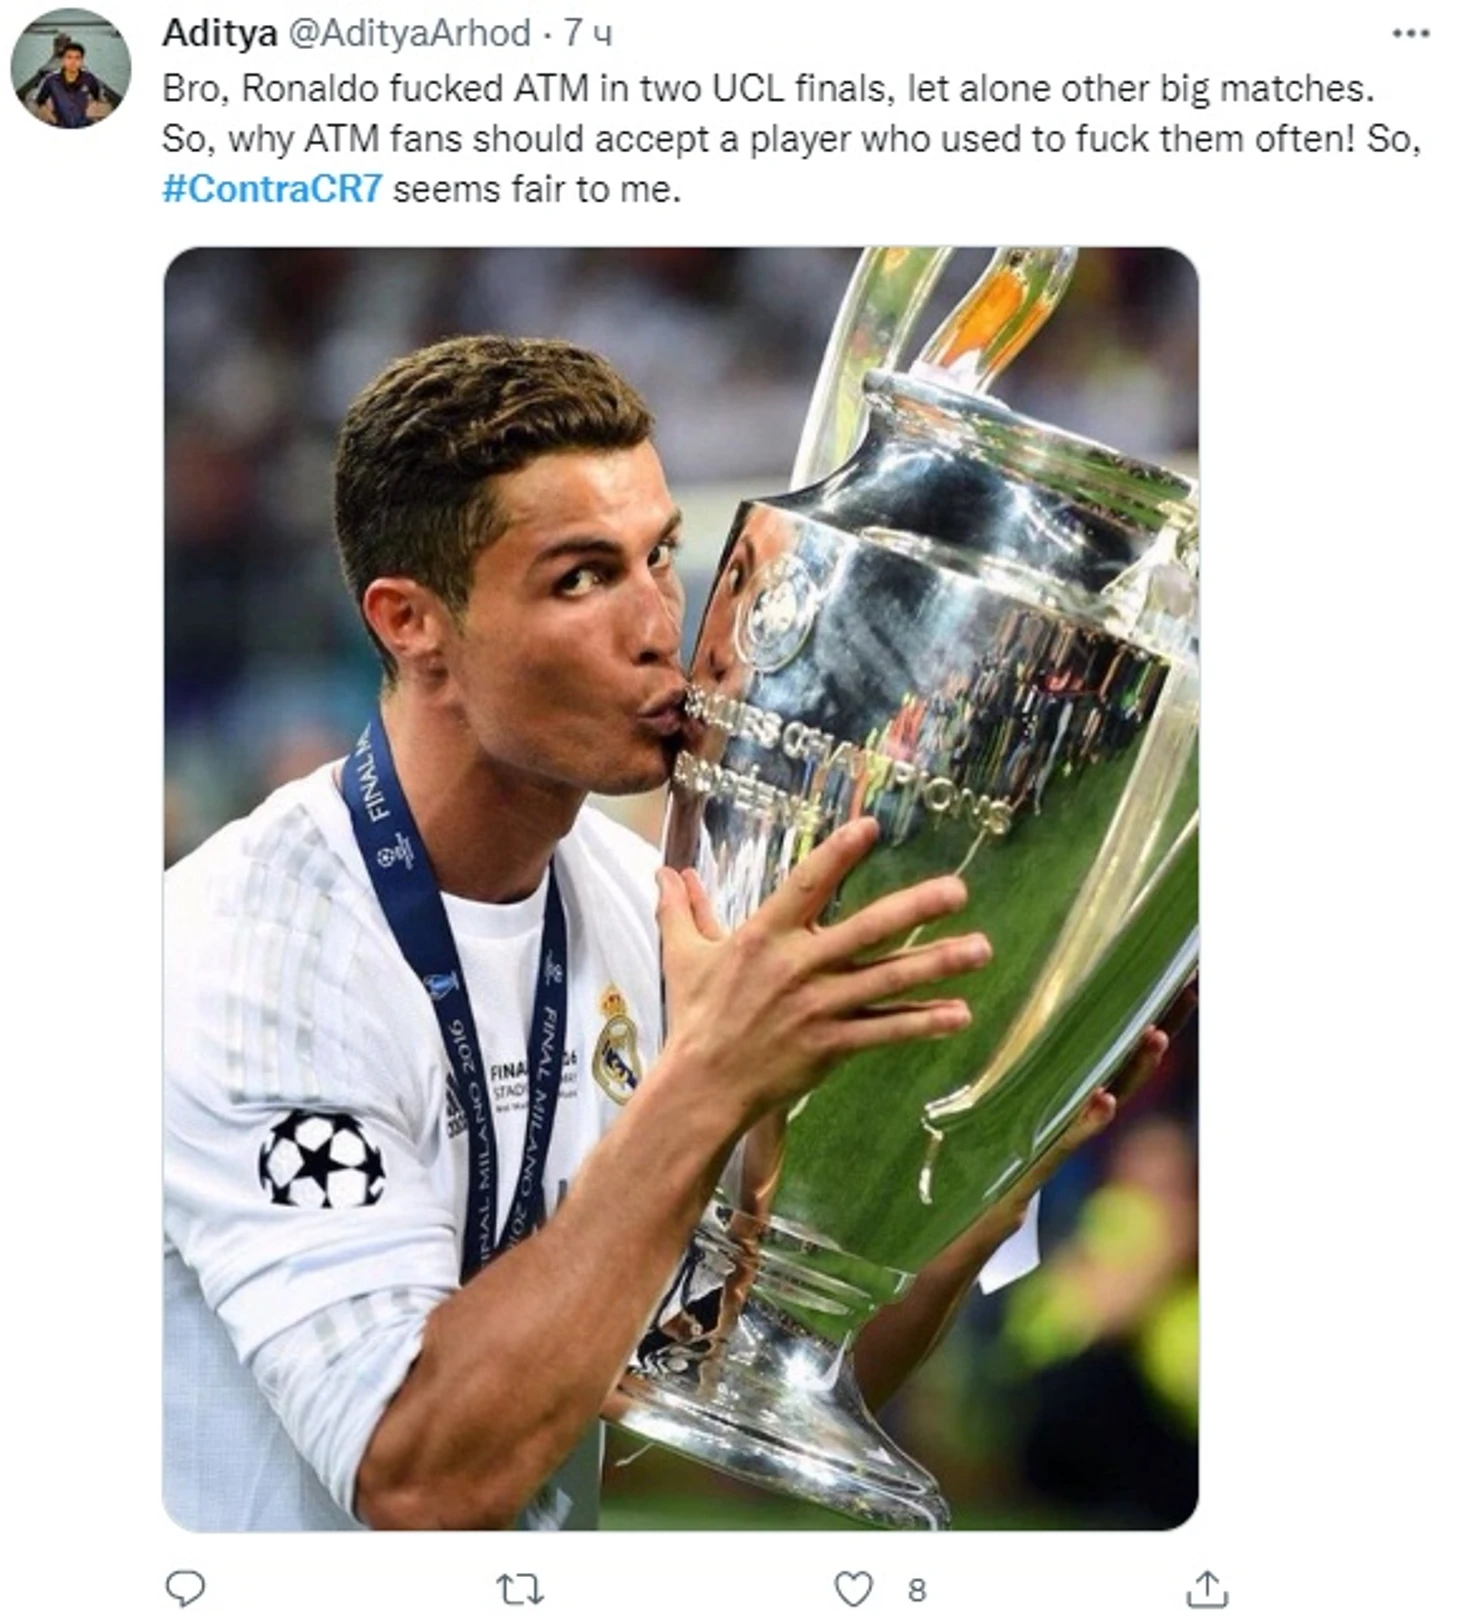Screen dimensions: 1460x1621
Task: Open the three-dot more options menu
Action: click(1411, 34)
